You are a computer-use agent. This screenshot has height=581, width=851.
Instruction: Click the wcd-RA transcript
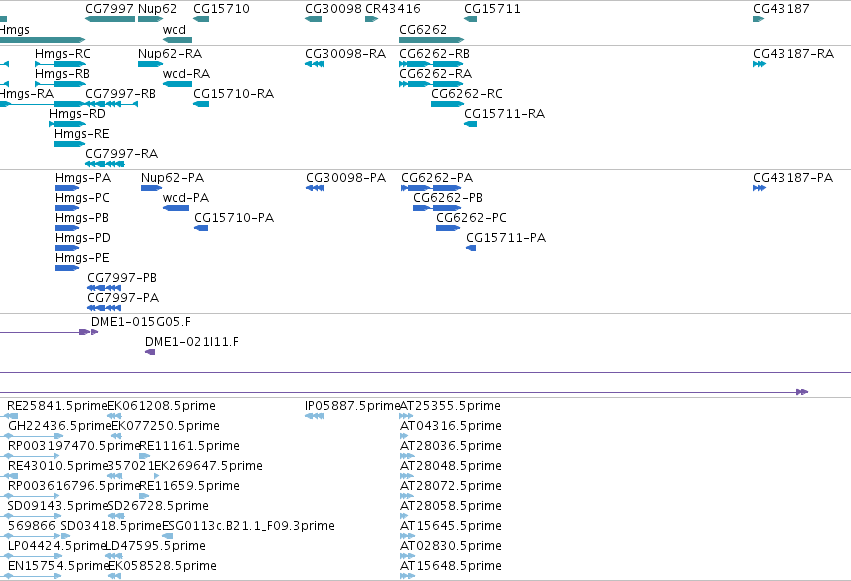[177, 84]
